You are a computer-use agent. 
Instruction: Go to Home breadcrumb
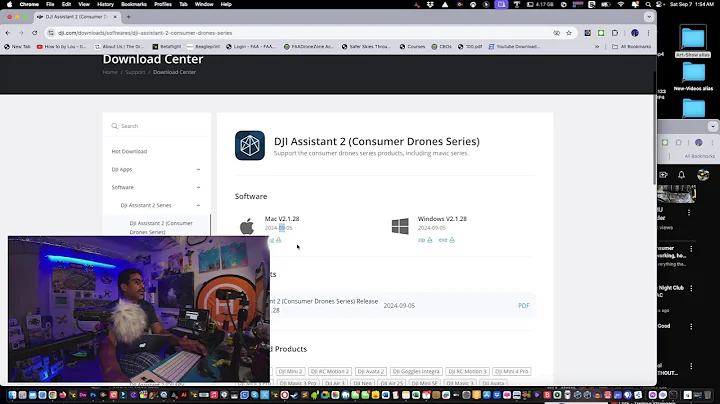click(x=110, y=72)
